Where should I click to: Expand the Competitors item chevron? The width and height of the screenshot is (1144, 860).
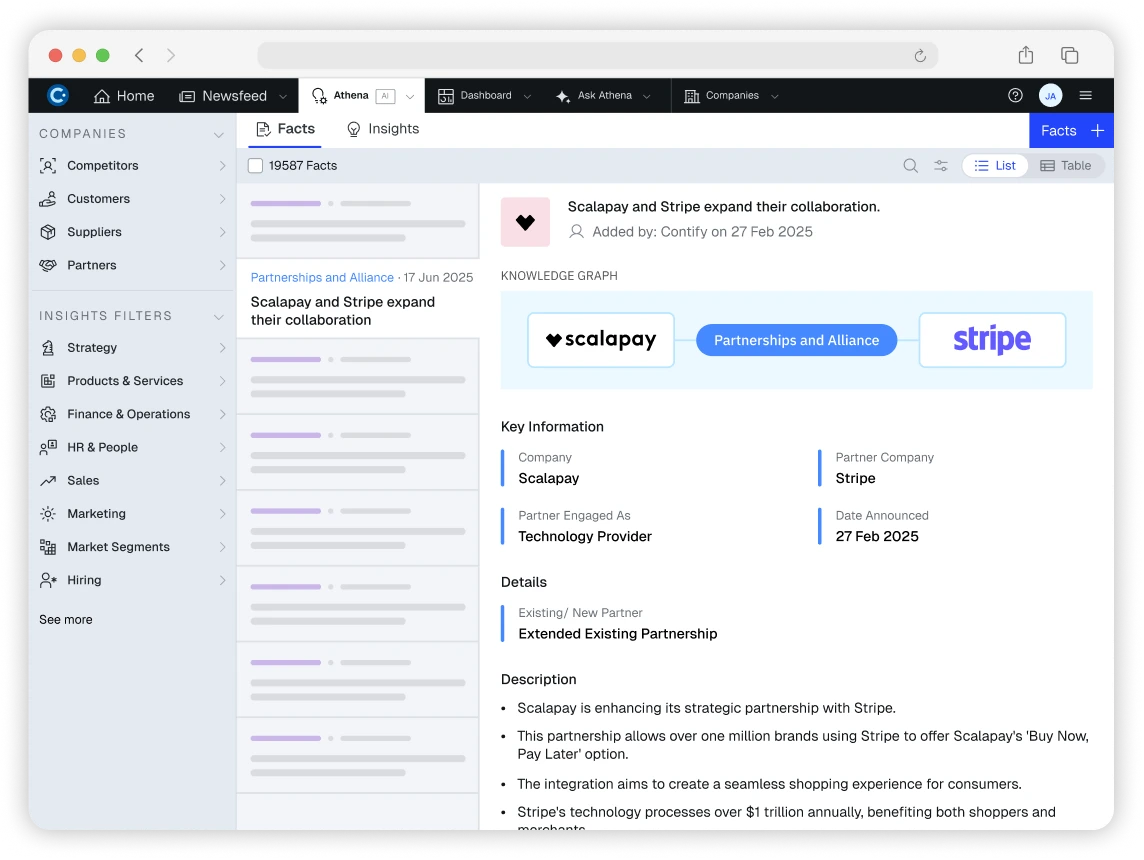coord(222,166)
